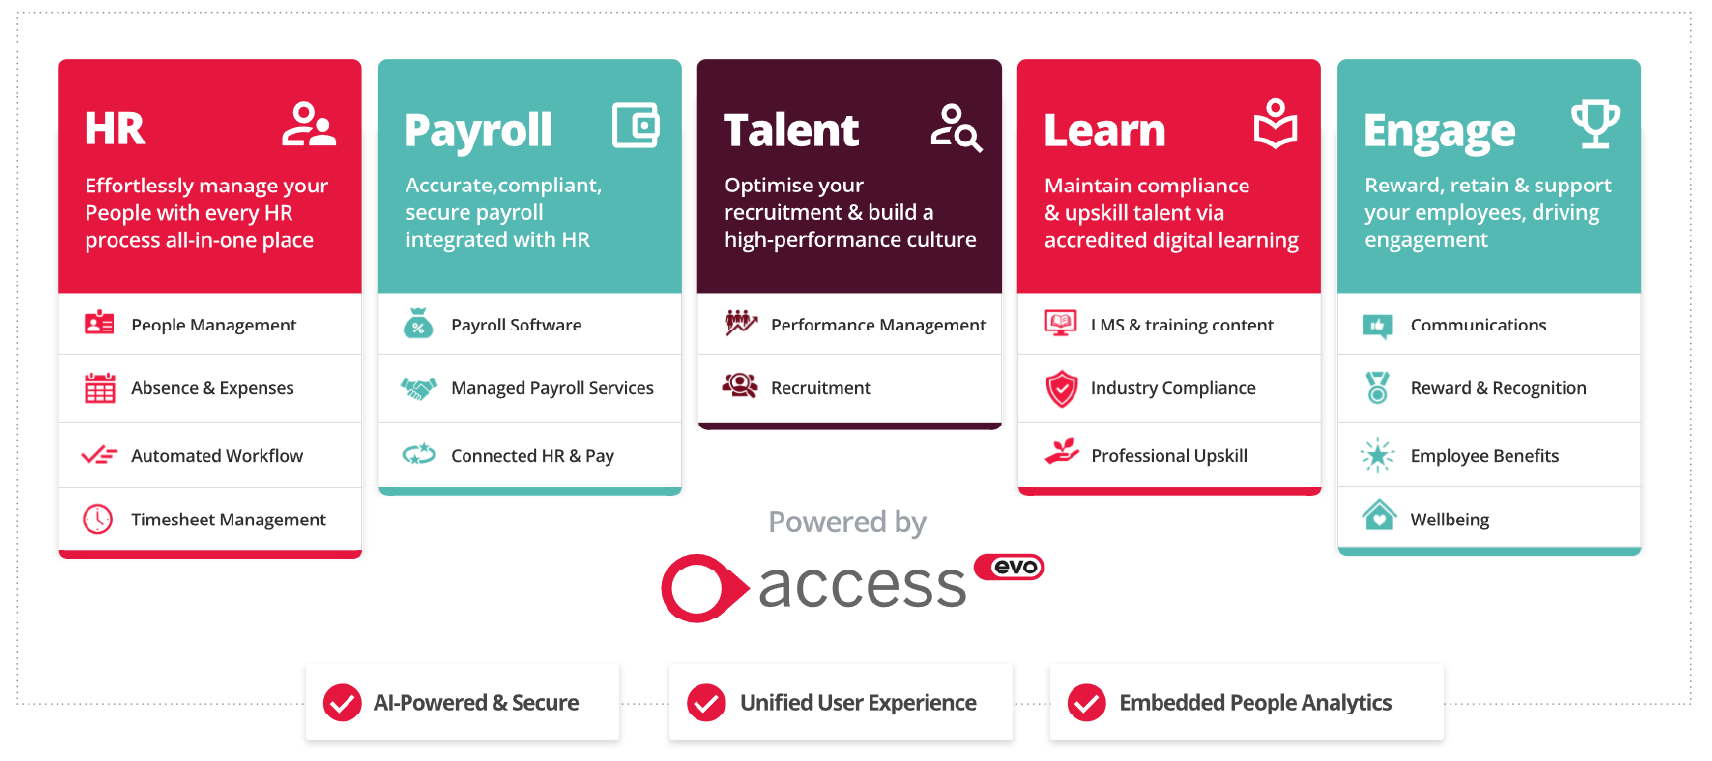Click the Payroll wallet icon
The height and width of the screenshot is (761, 1712).
(x=636, y=125)
